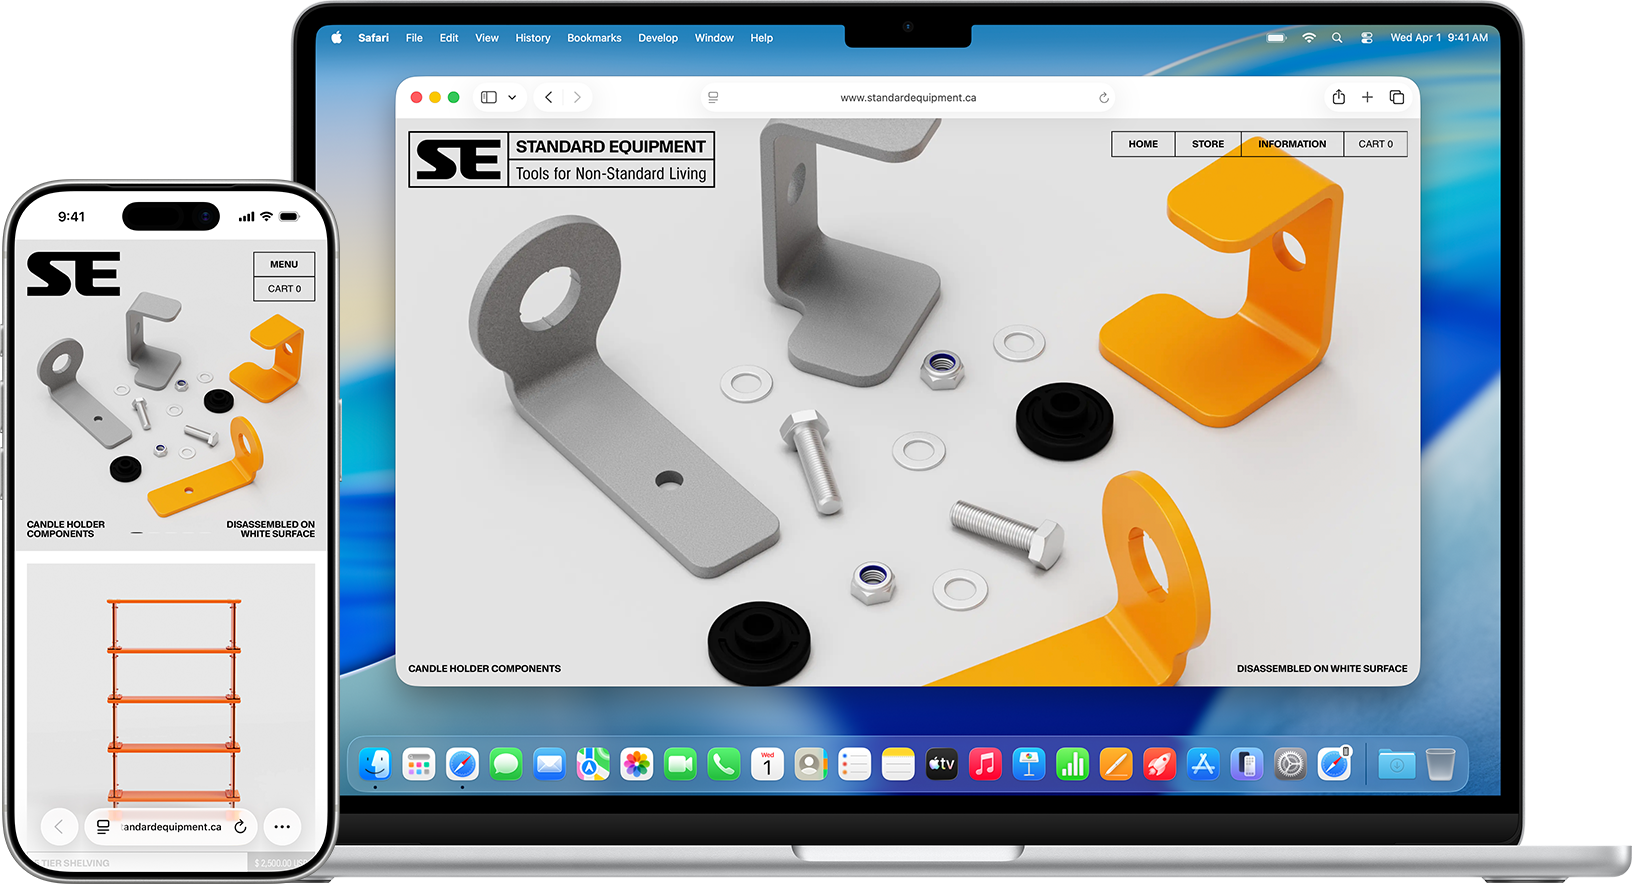
Task: Click the www.standardequipment.ca address field
Action: point(908,98)
